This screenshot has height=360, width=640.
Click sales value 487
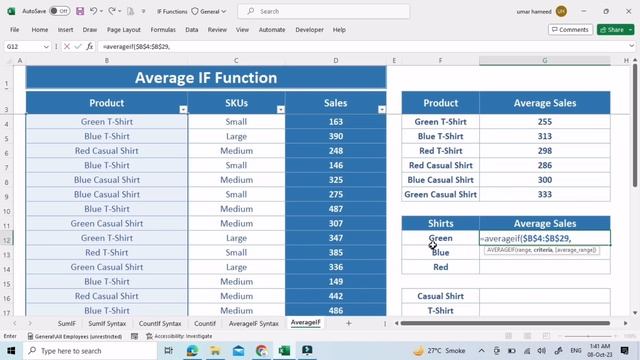click(336, 209)
